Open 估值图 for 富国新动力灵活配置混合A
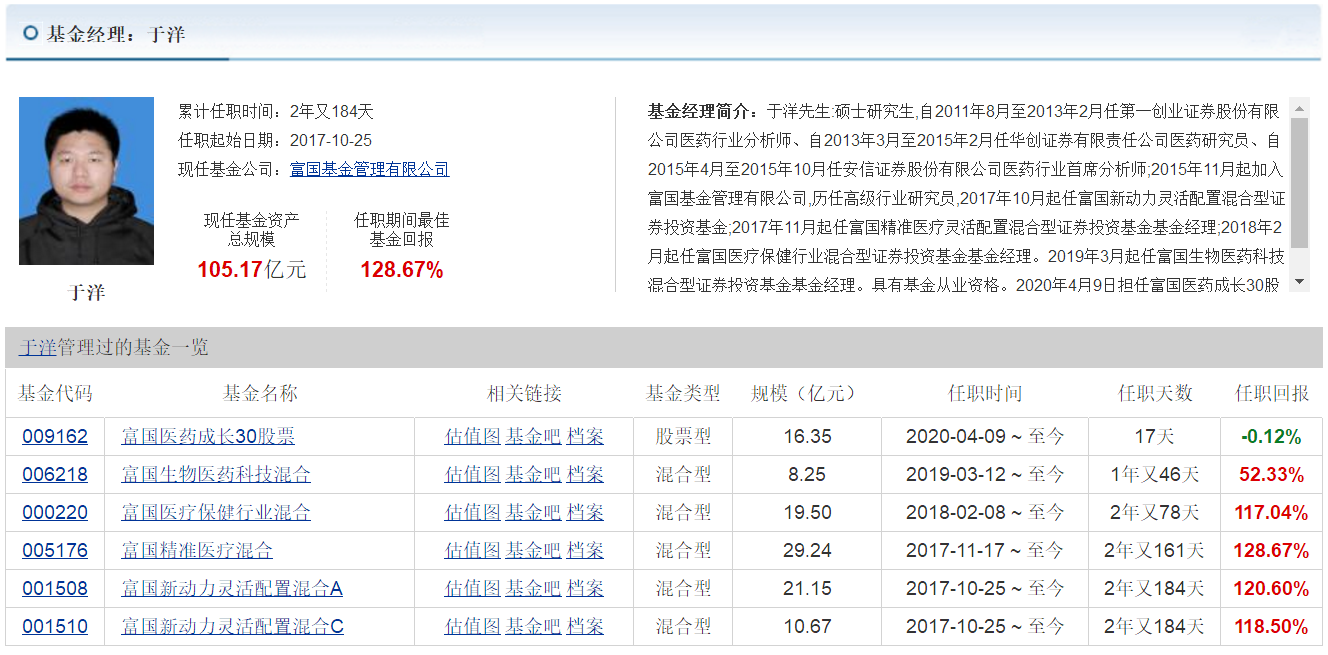Screen dimensions: 1328x655 tap(472, 589)
